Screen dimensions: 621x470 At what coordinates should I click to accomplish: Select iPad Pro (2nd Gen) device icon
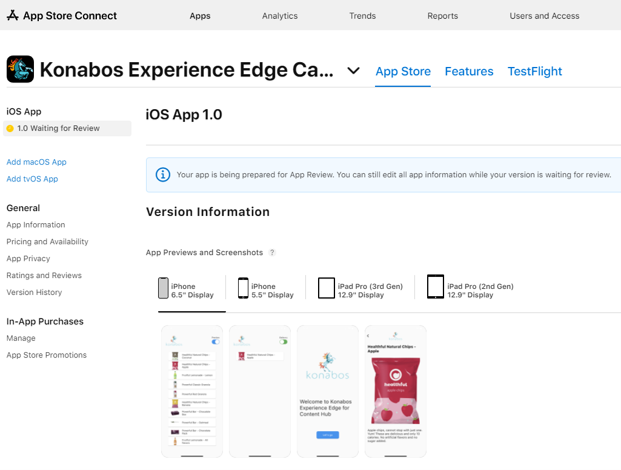pyautogui.click(x=435, y=287)
